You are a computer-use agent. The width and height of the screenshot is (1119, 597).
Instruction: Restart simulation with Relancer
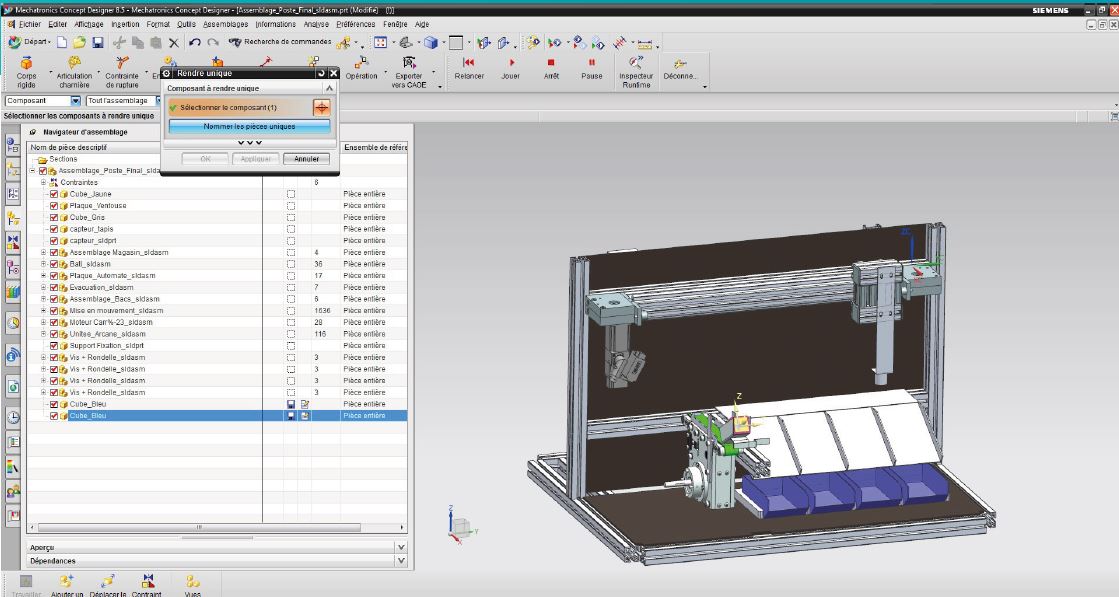point(469,68)
